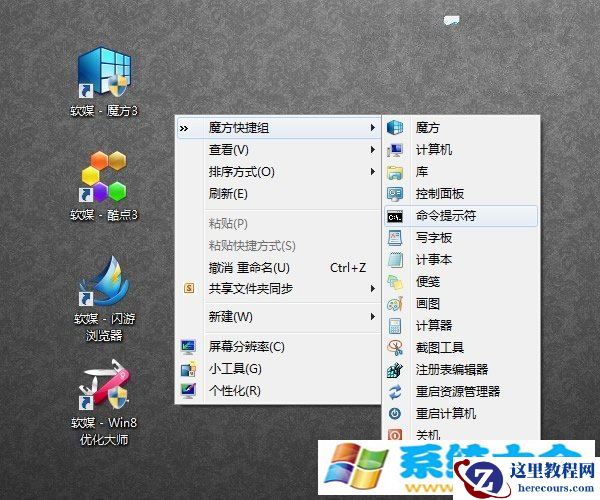Expand the 查看(V) submenu arrow
This screenshot has height=500, width=600.
(x=372, y=150)
